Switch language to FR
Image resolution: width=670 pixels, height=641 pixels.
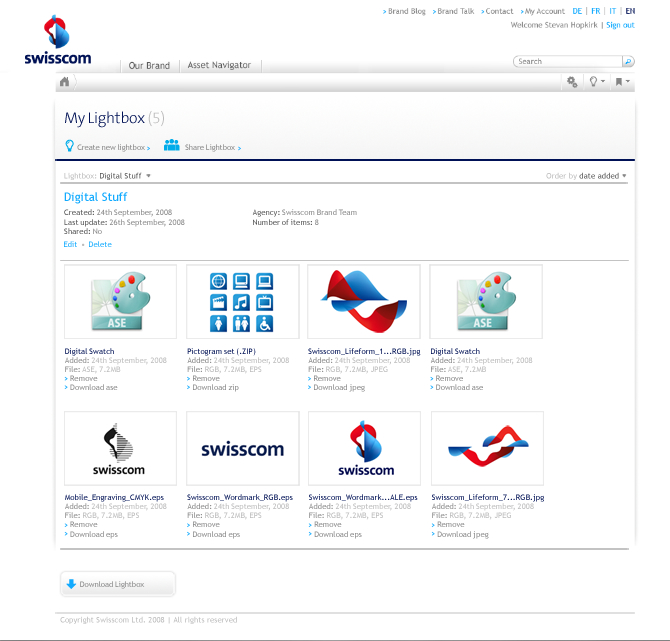[x=596, y=11]
